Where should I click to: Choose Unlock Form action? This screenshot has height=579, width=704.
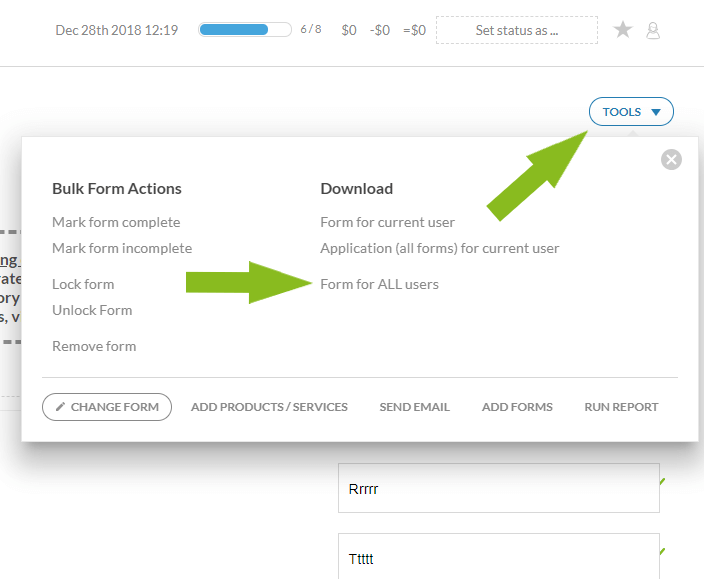point(92,310)
